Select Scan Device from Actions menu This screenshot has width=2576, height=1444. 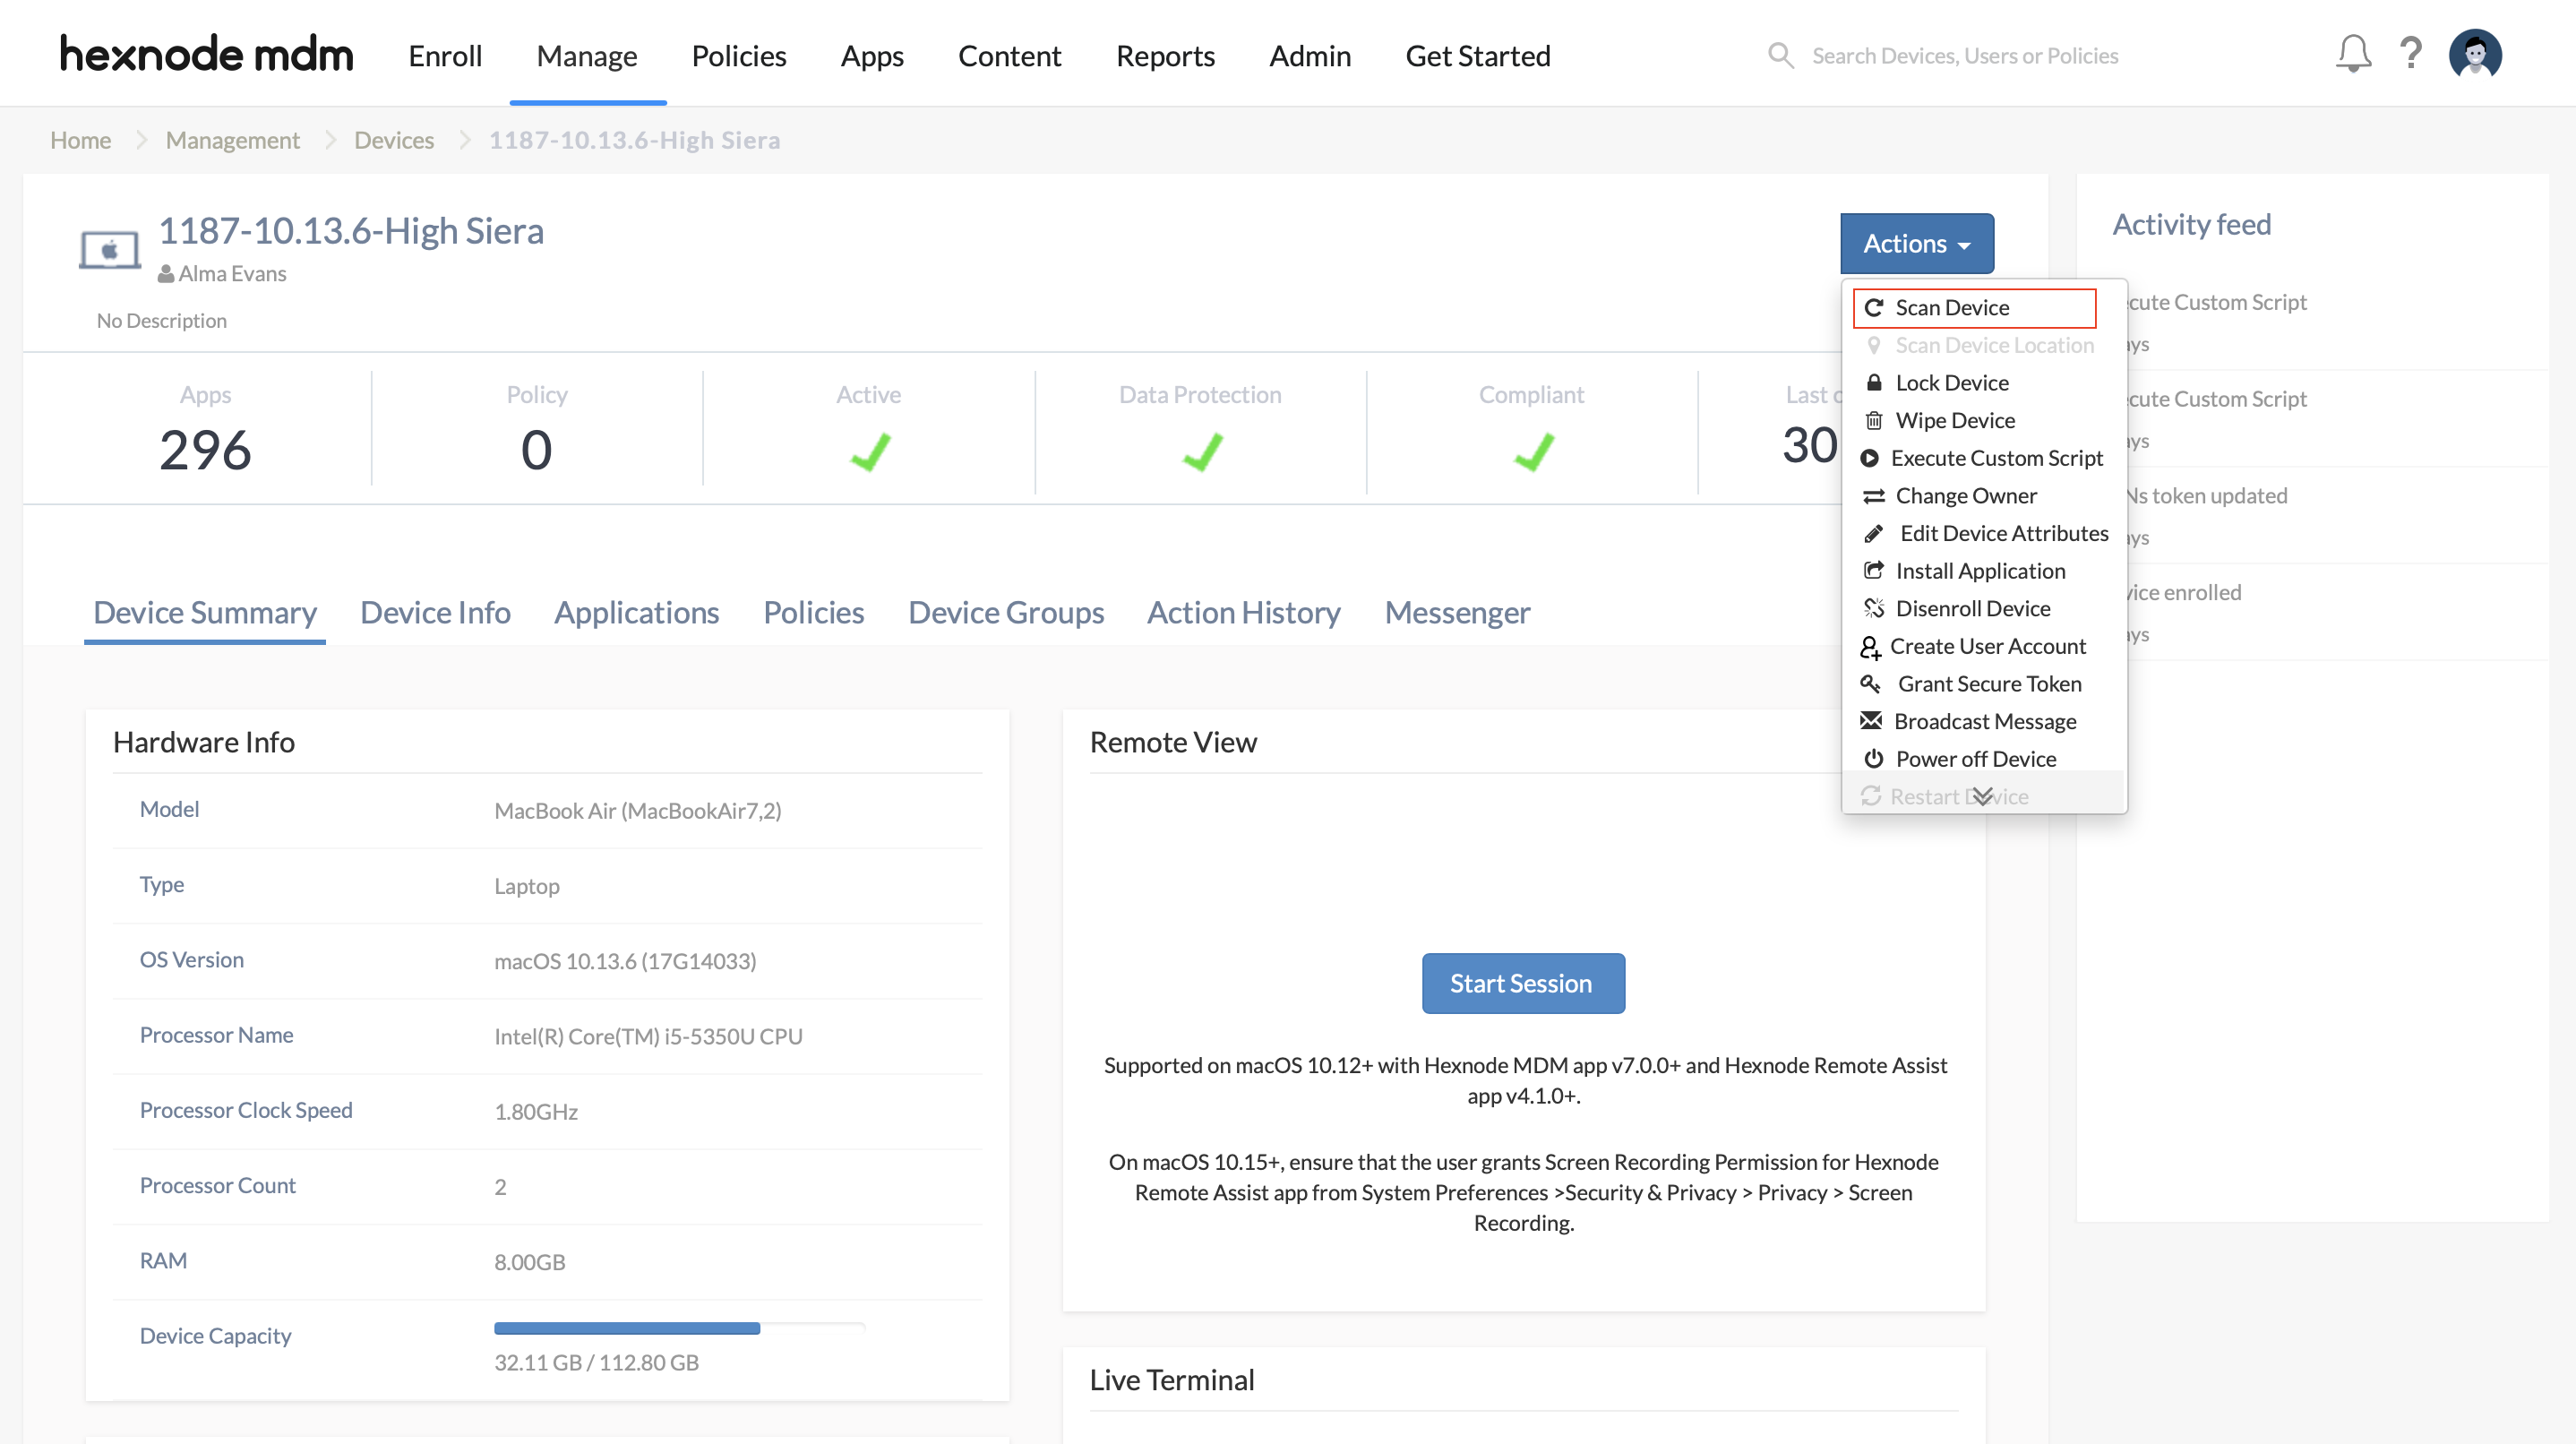tap(1974, 308)
